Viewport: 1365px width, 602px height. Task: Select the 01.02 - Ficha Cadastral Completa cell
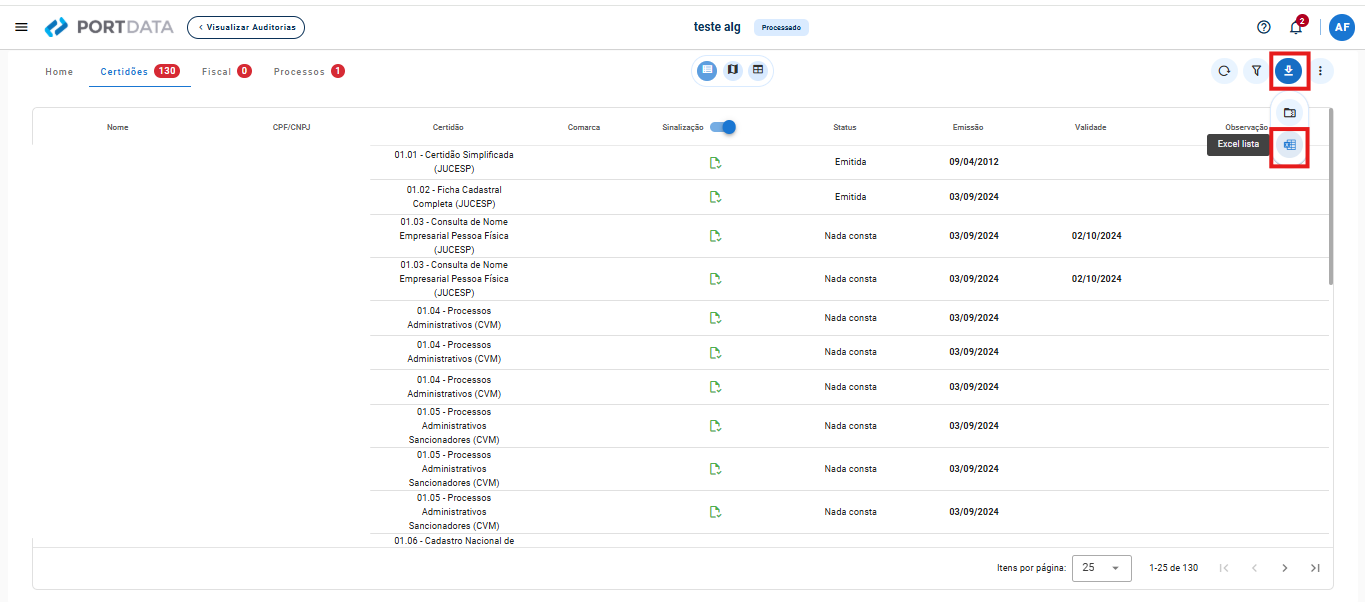pyautogui.click(x=454, y=197)
